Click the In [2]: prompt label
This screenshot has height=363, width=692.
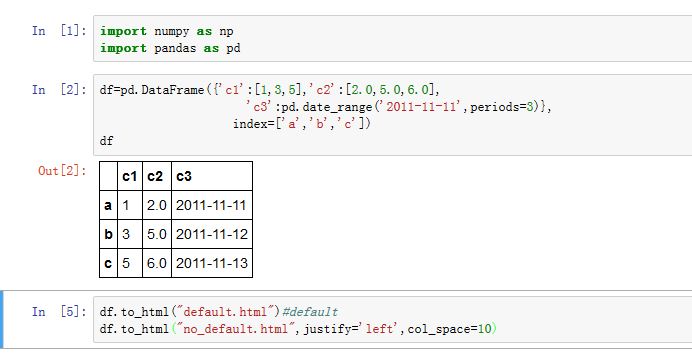coord(59,90)
